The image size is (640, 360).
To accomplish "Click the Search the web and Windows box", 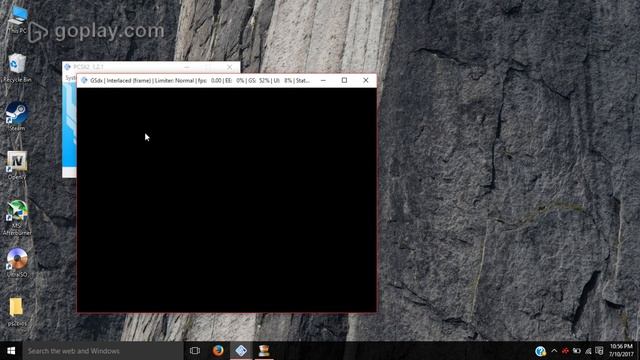I will pyautogui.click(x=103, y=351).
